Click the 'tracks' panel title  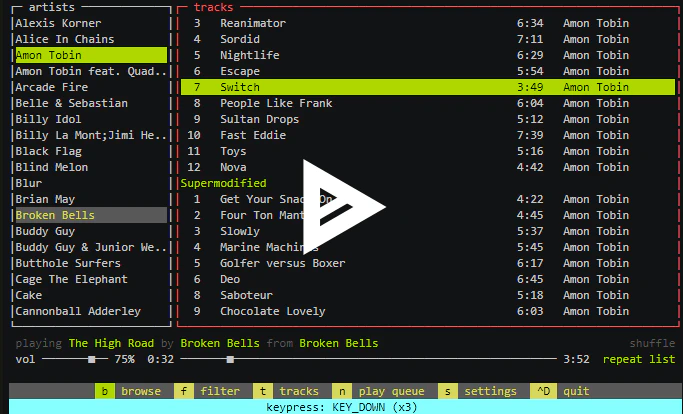[x=213, y=7]
